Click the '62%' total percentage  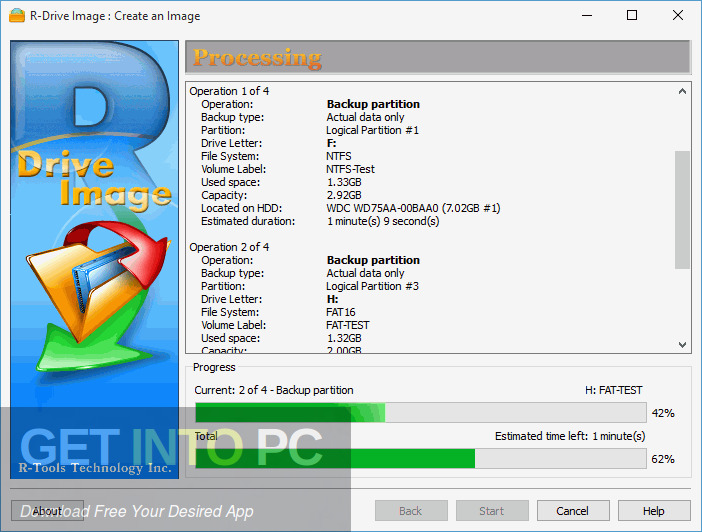coord(663,459)
